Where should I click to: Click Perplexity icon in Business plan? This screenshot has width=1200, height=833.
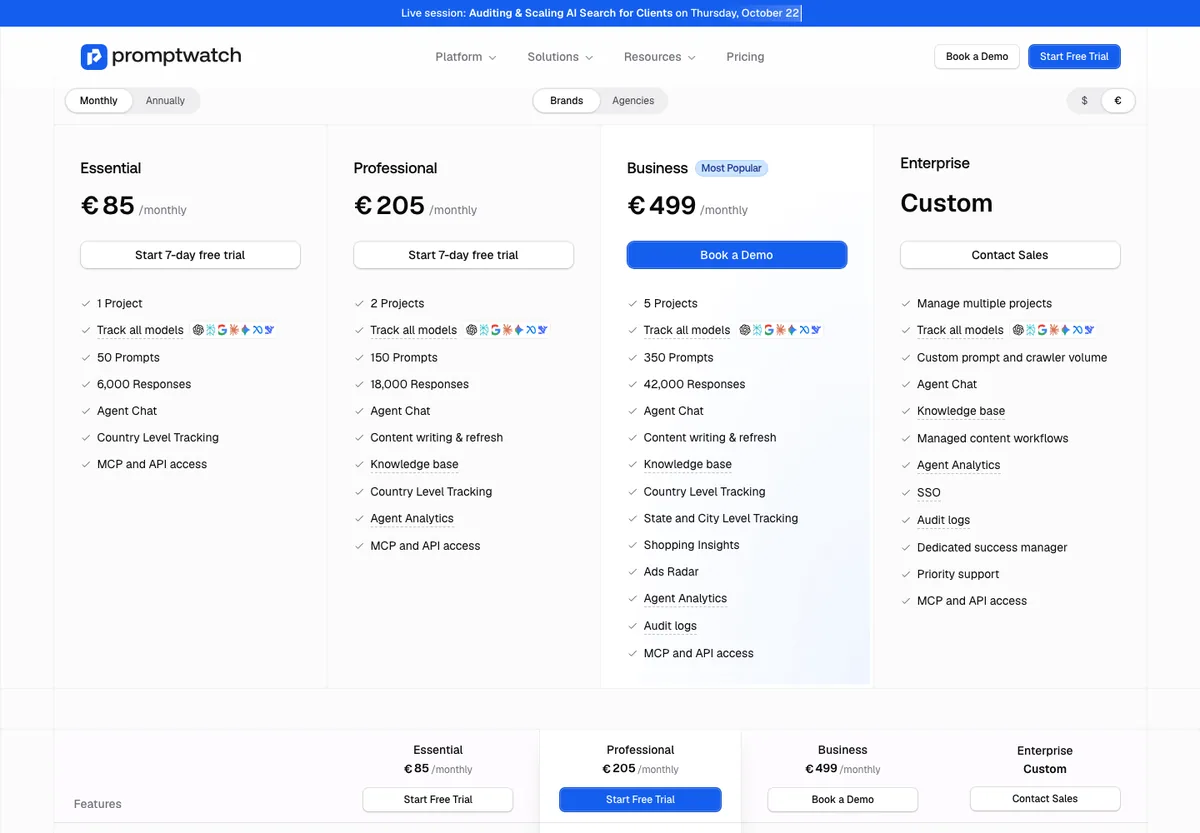[757, 330]
